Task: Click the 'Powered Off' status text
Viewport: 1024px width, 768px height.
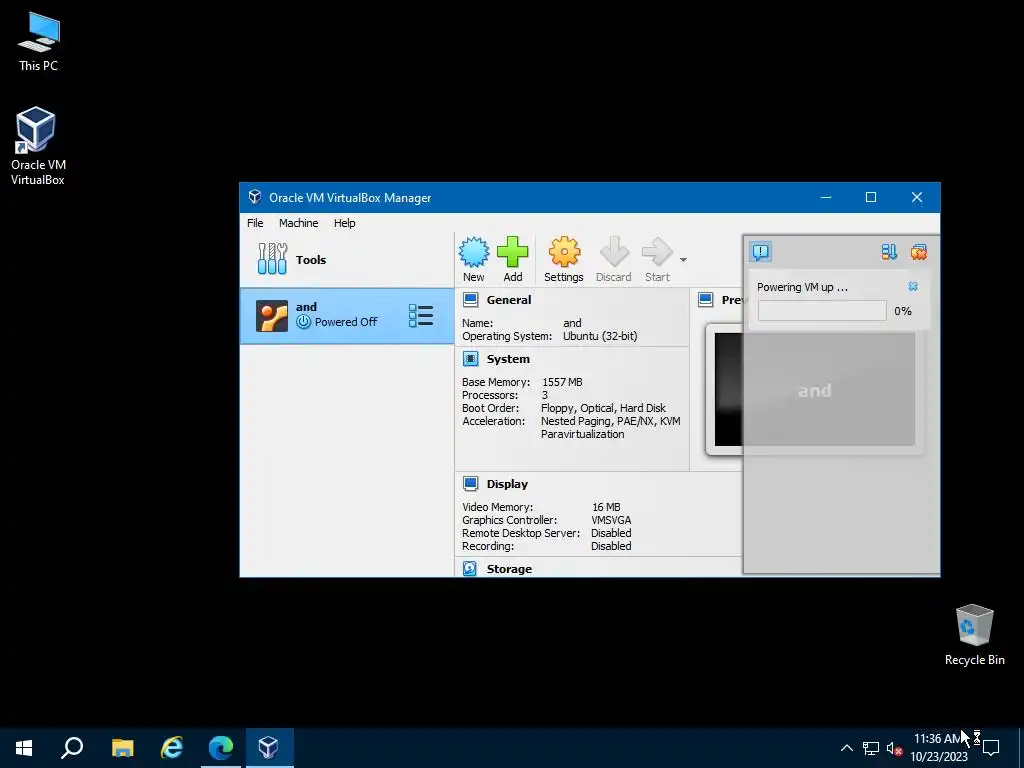Action: click(346, 322)
